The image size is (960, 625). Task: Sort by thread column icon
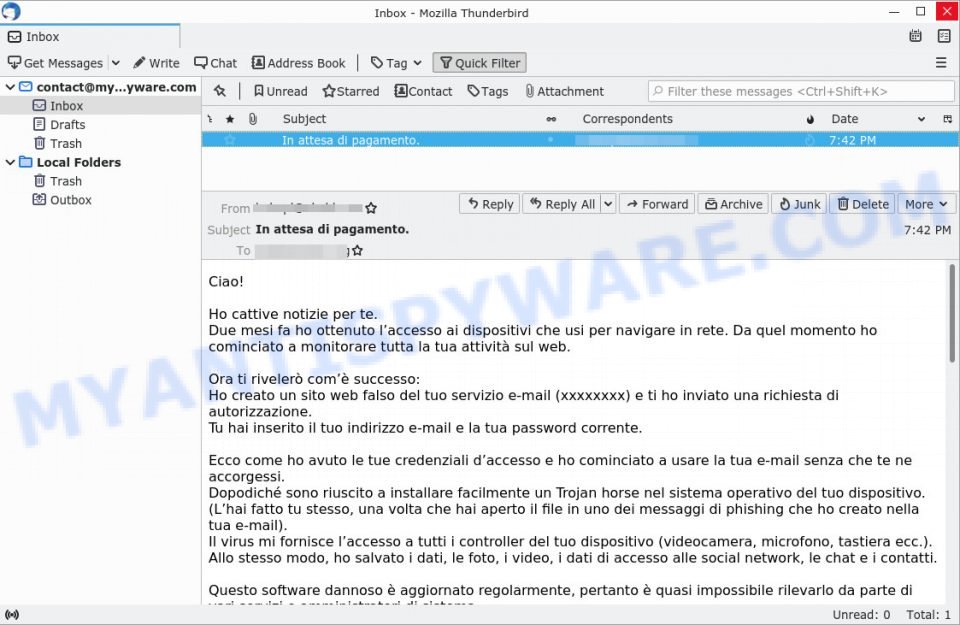[x=210, y=119]
